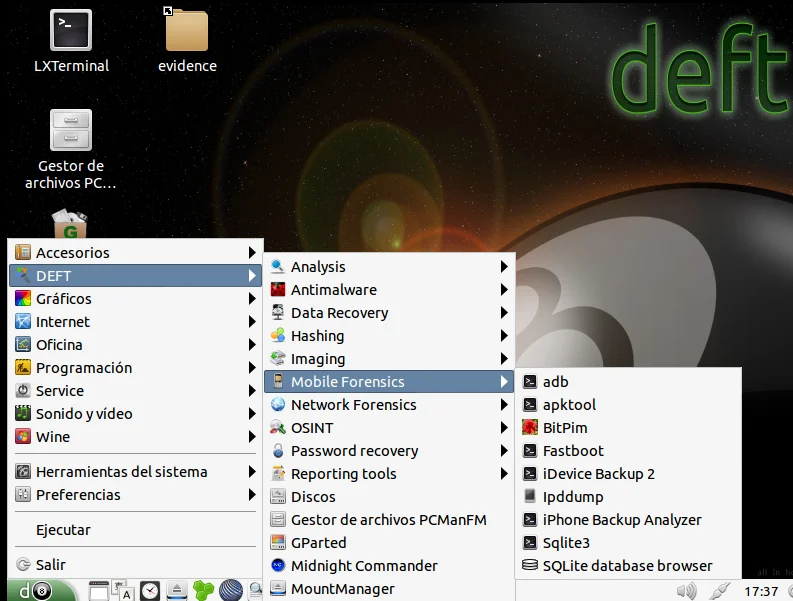The width and height of the screenshot is (793, 601).
Task: Launch adb from Mobile Forensics
Action: pyautogui.click(x=629, y=381)
